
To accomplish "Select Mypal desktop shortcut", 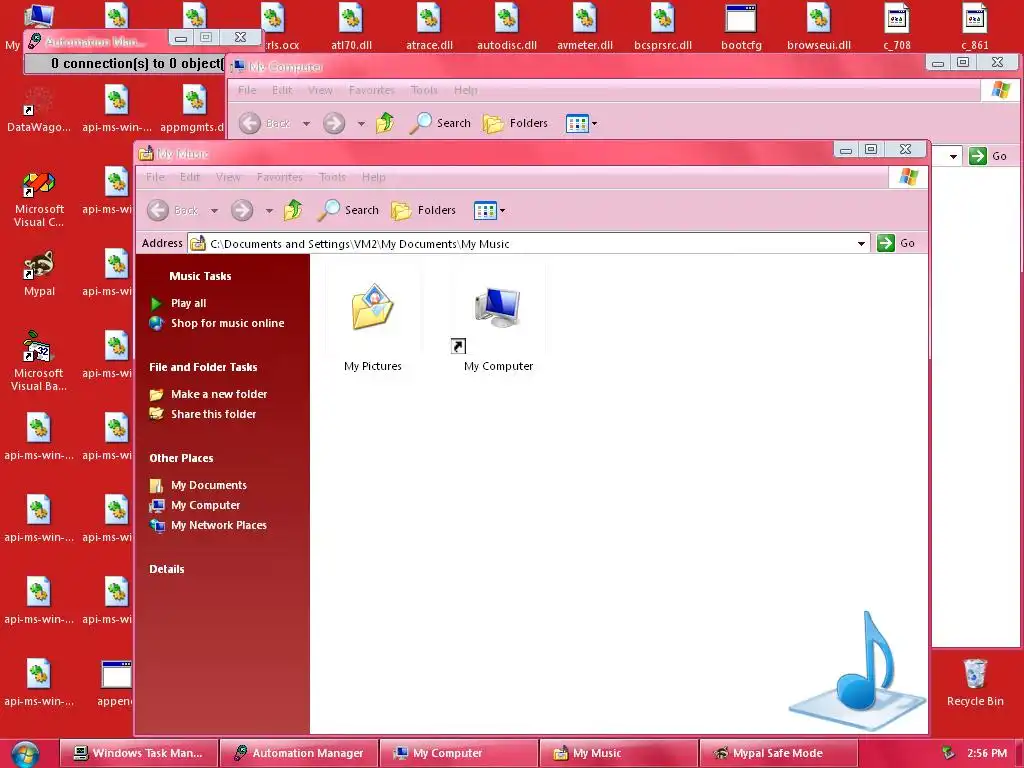I will pos(39,273).
